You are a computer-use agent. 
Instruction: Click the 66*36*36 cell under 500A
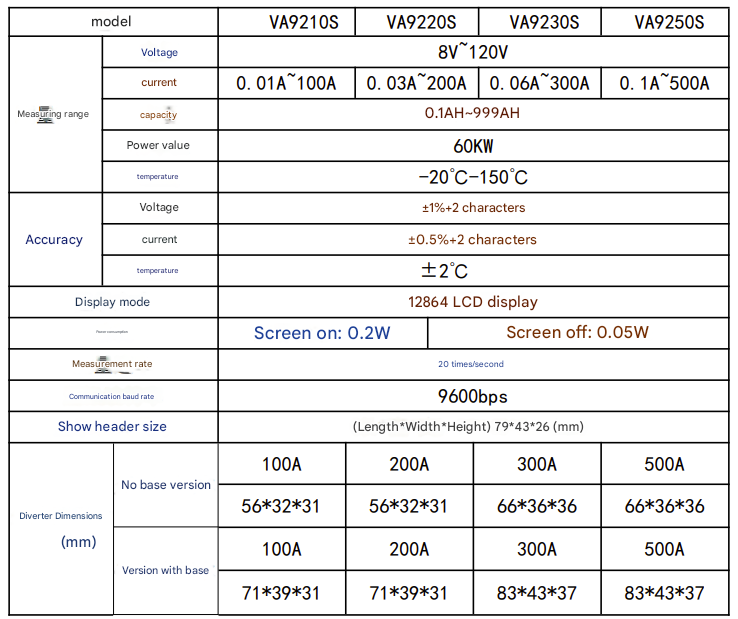[664, 506]
